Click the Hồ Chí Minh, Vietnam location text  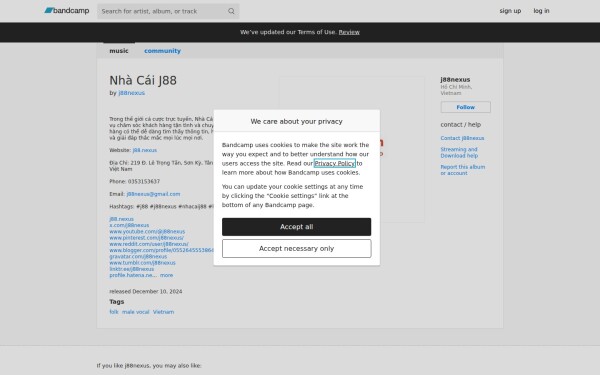click(456, 90)
